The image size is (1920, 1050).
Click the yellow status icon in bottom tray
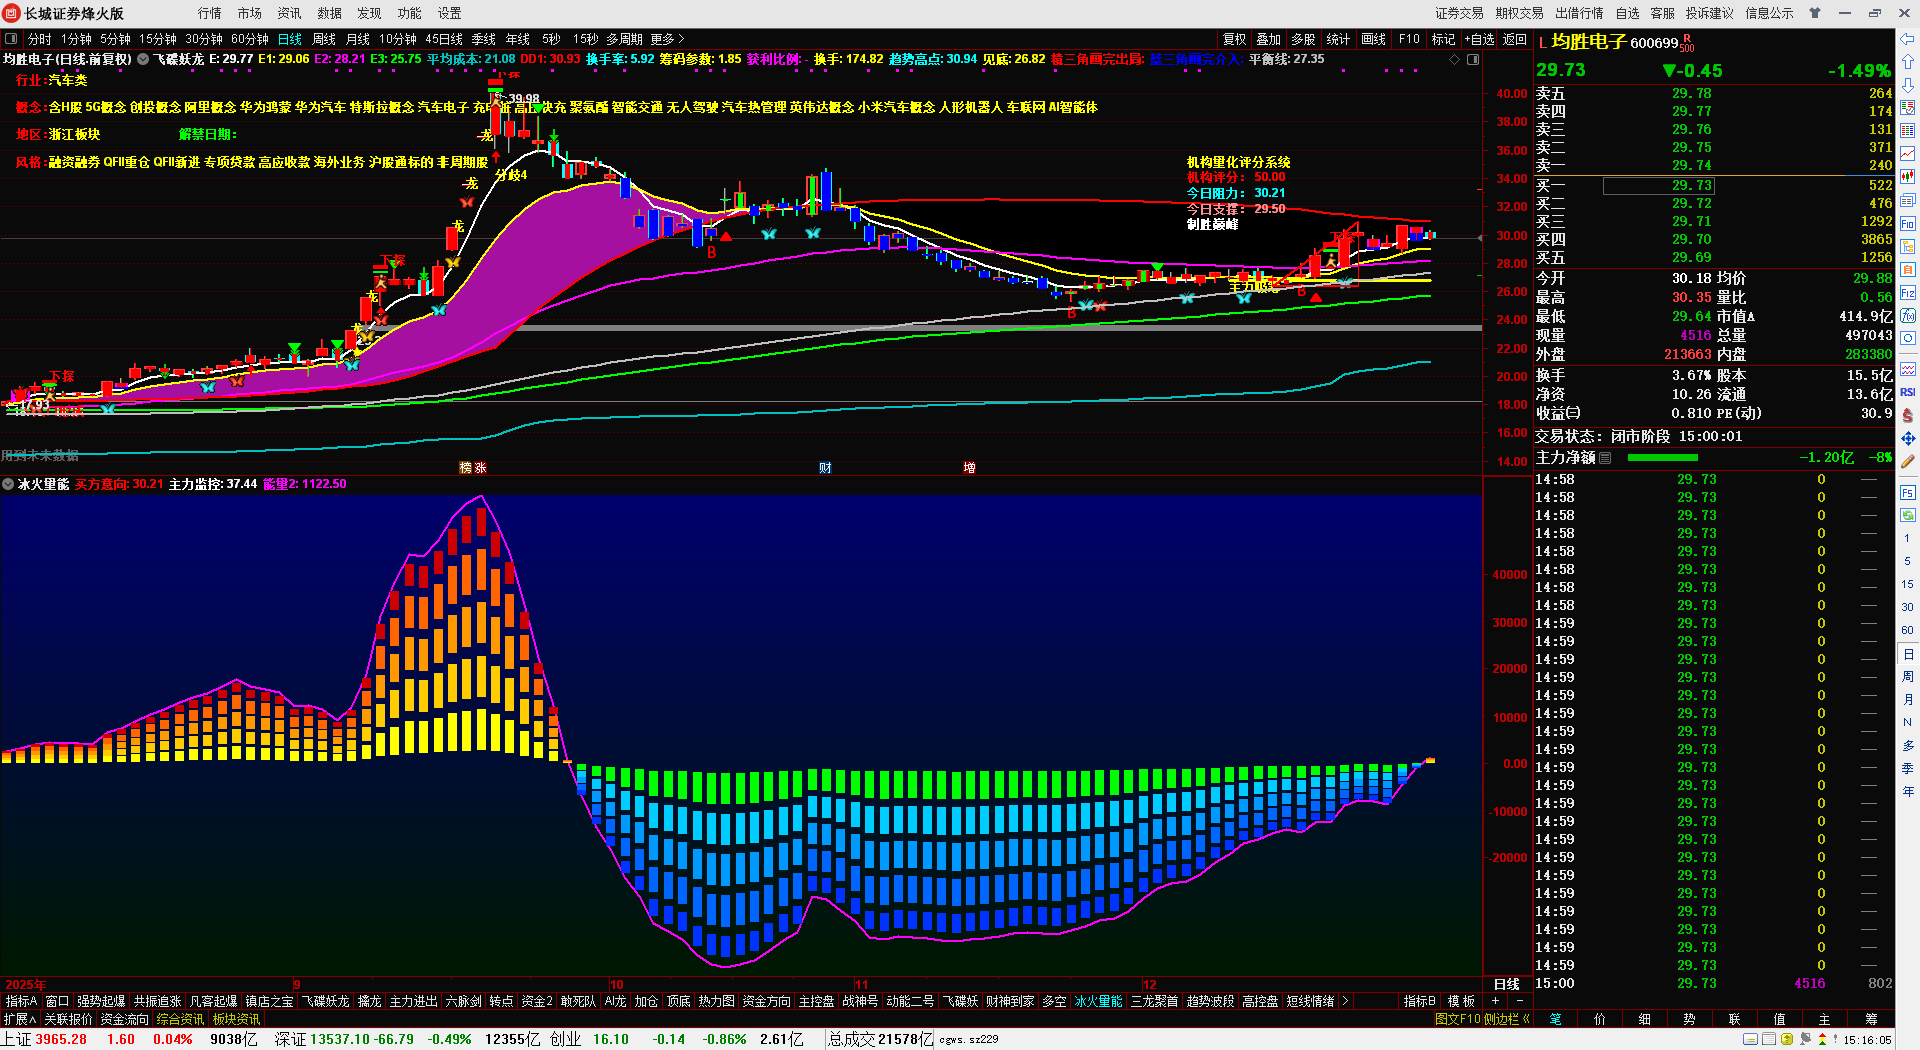[x=1787, y=1040]
